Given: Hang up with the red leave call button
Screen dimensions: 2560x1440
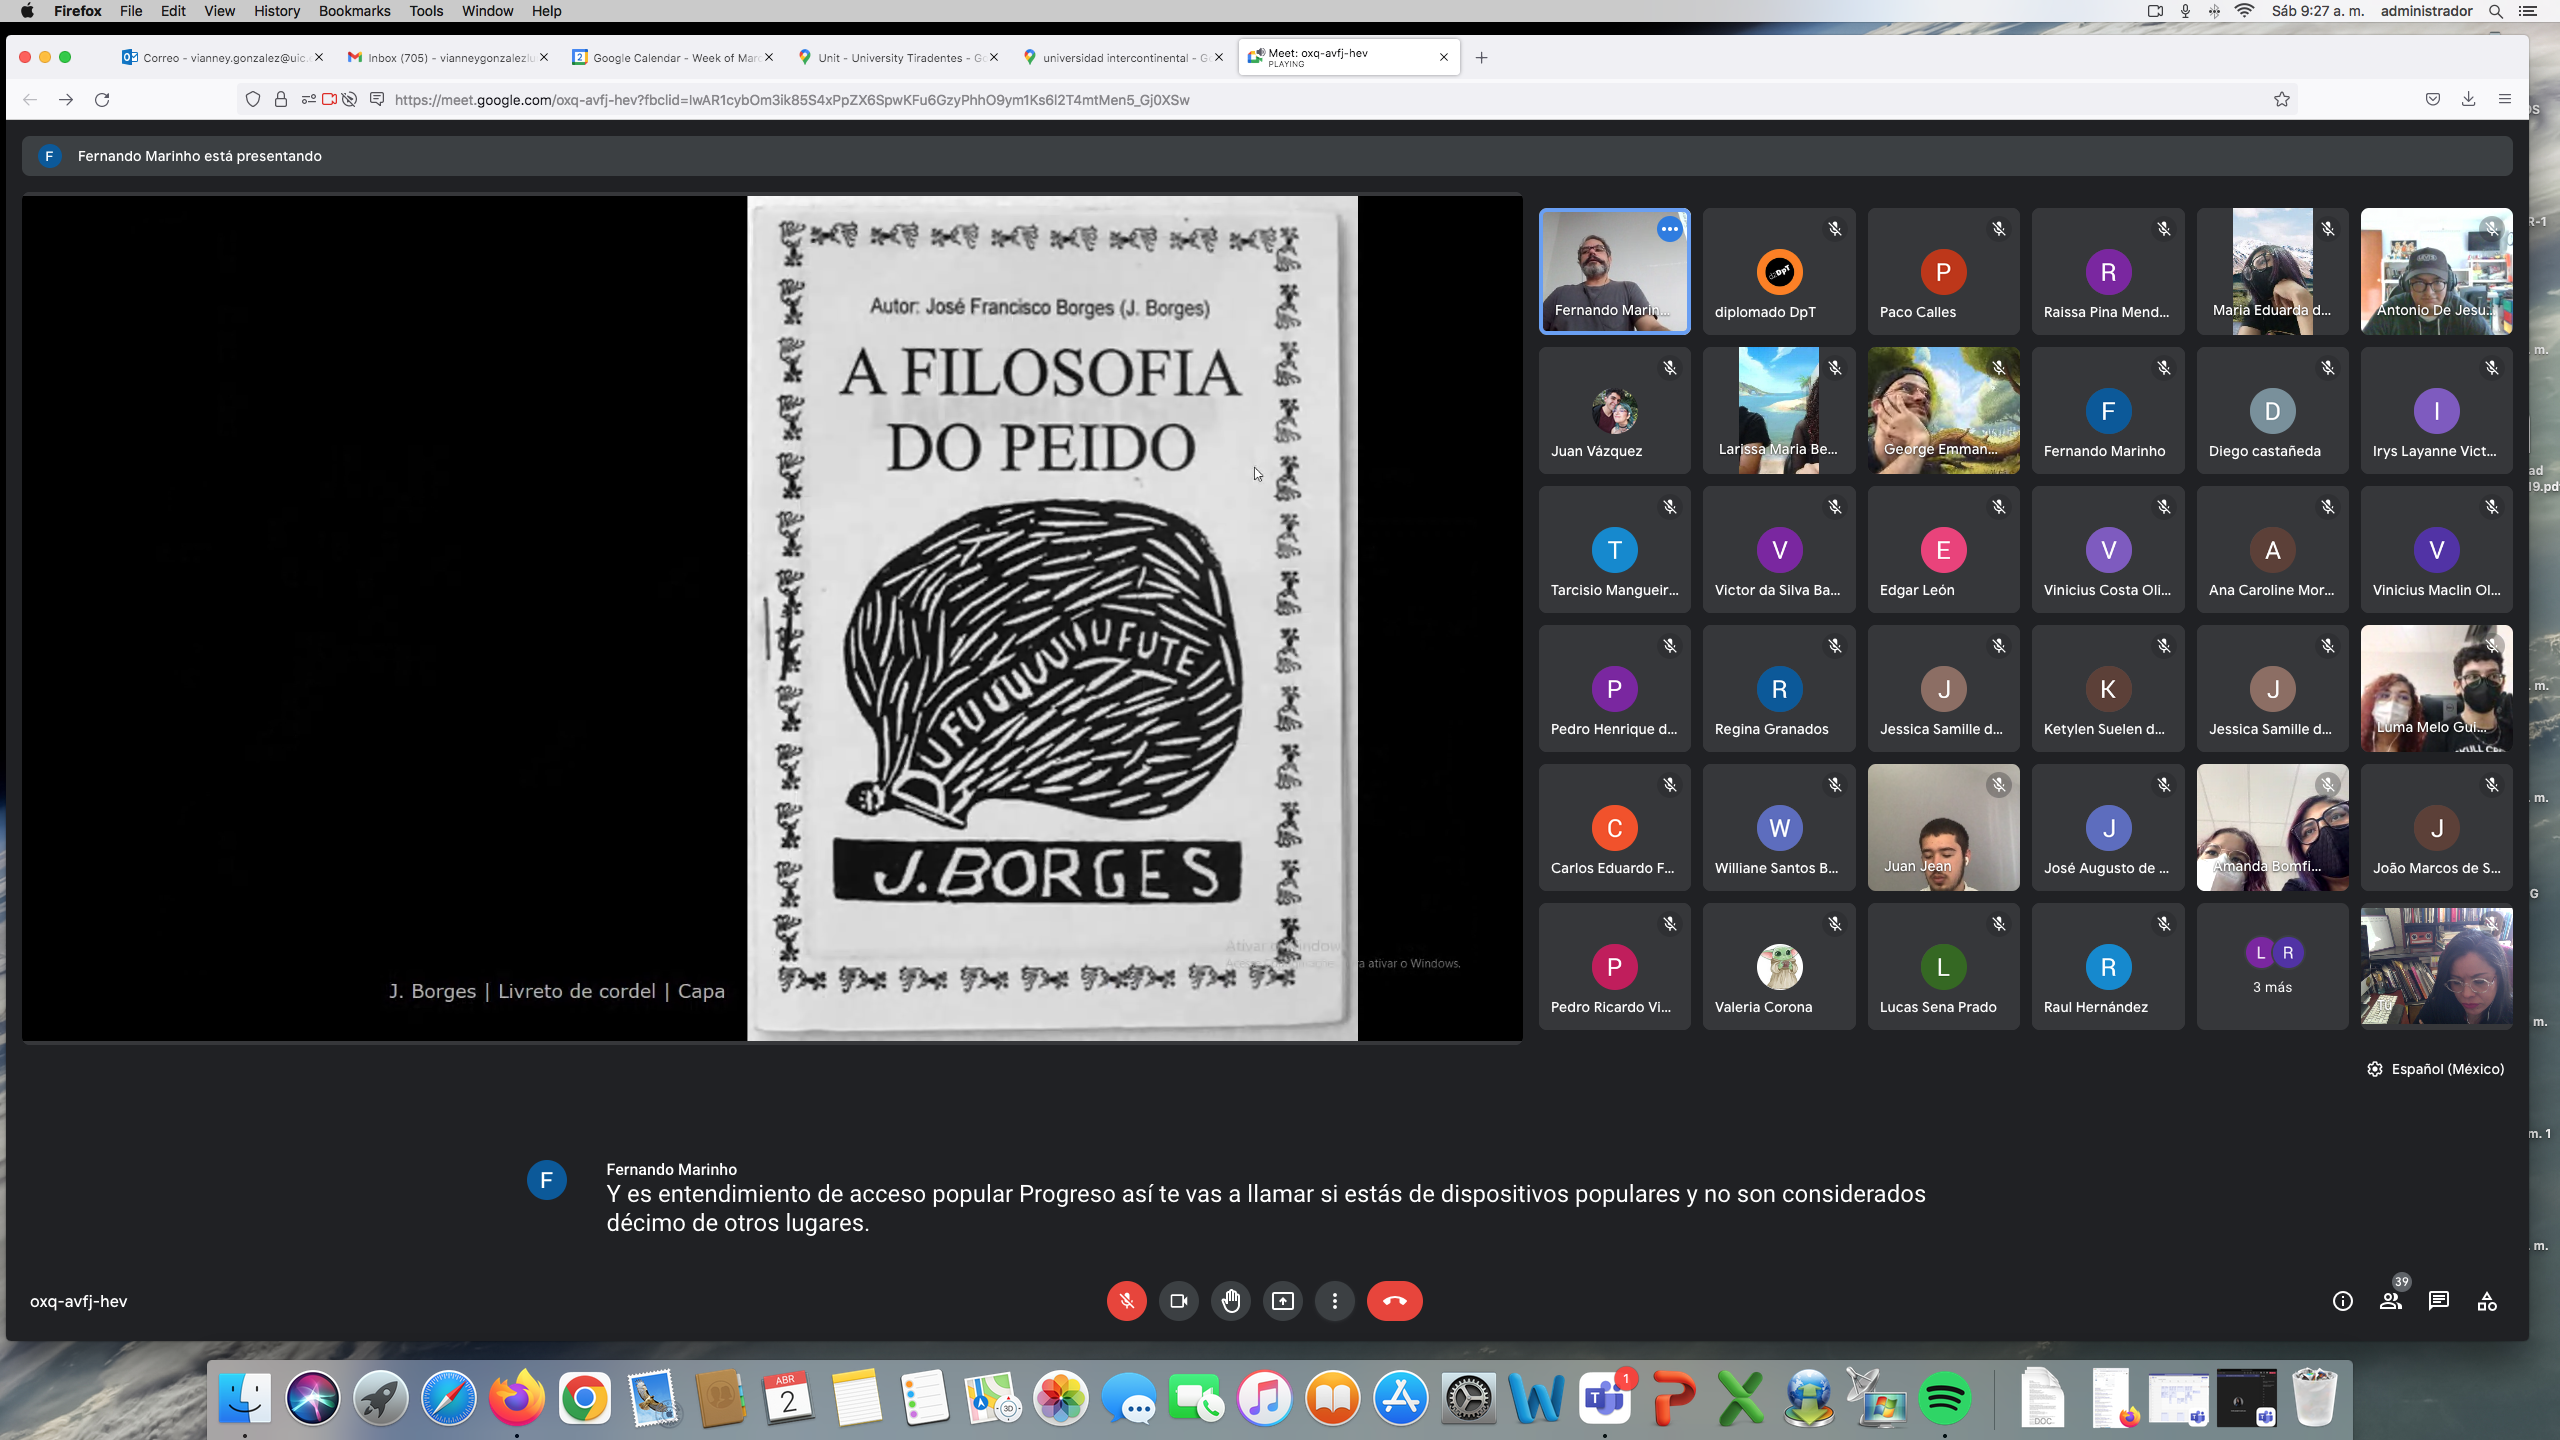Looking at the screenshot, I should click(x=1394, y=1301).
